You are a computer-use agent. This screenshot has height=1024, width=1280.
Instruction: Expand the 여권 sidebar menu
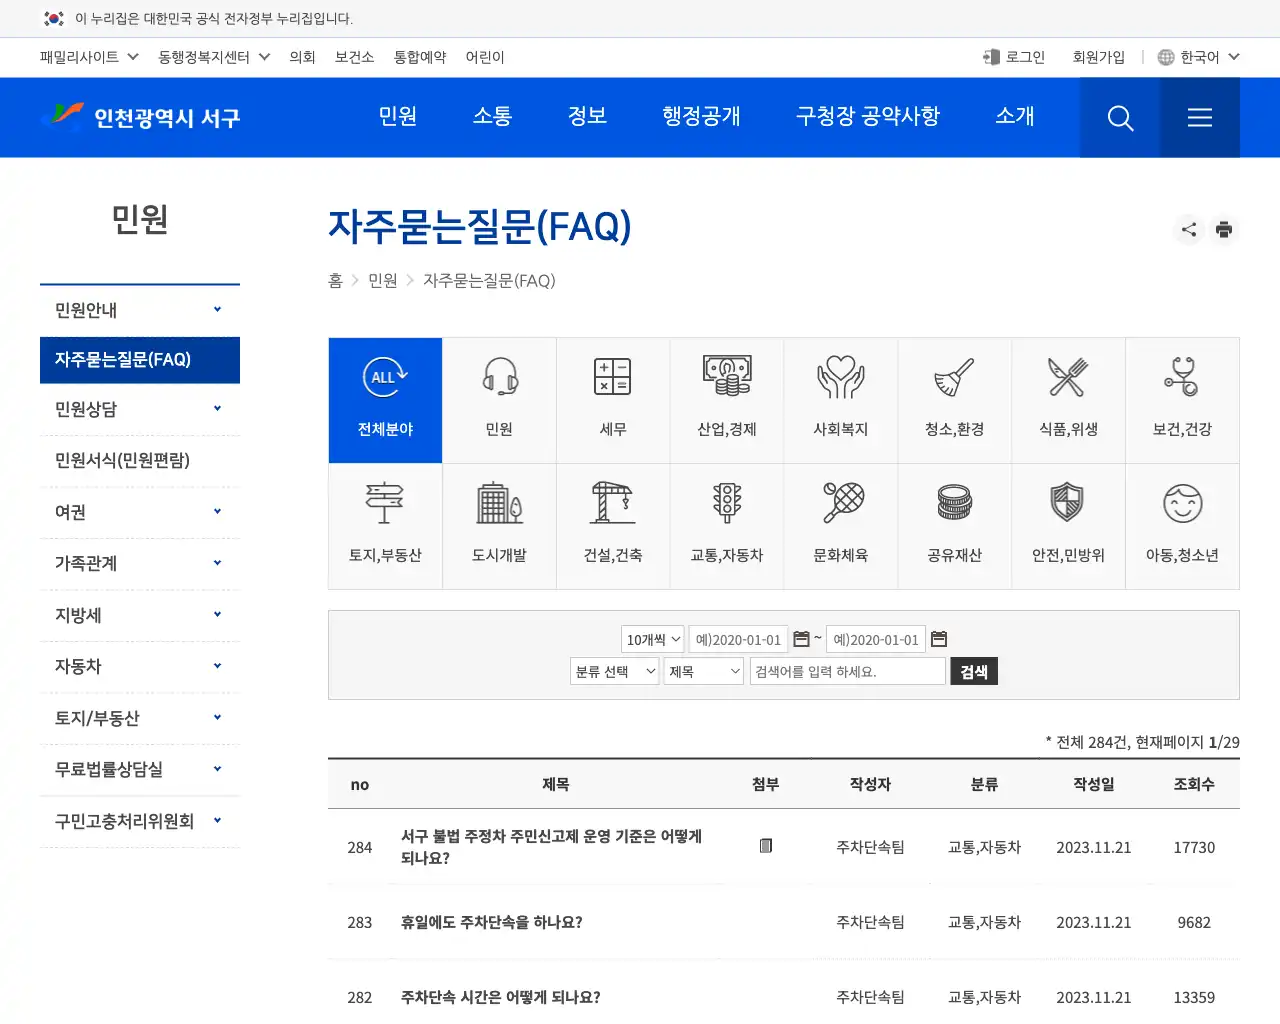139,512
